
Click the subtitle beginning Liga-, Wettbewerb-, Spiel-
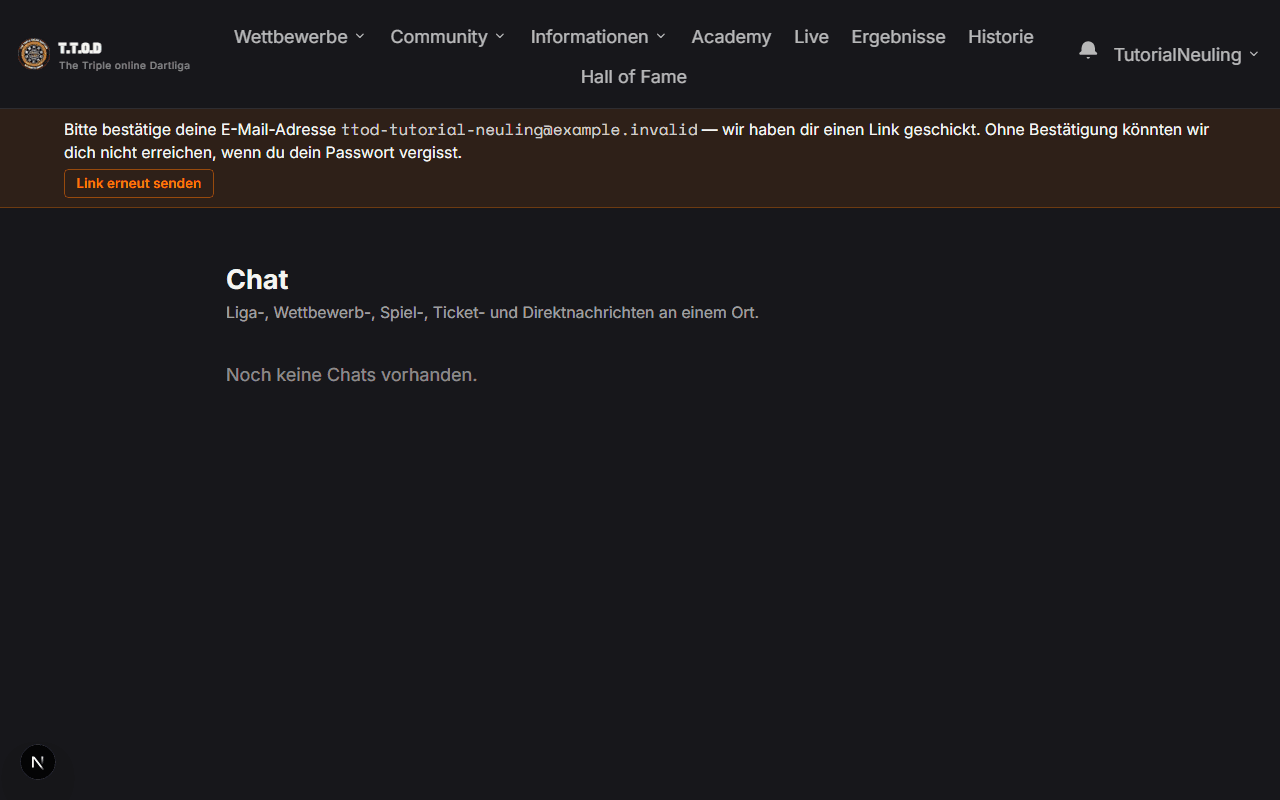coord(492,313)
